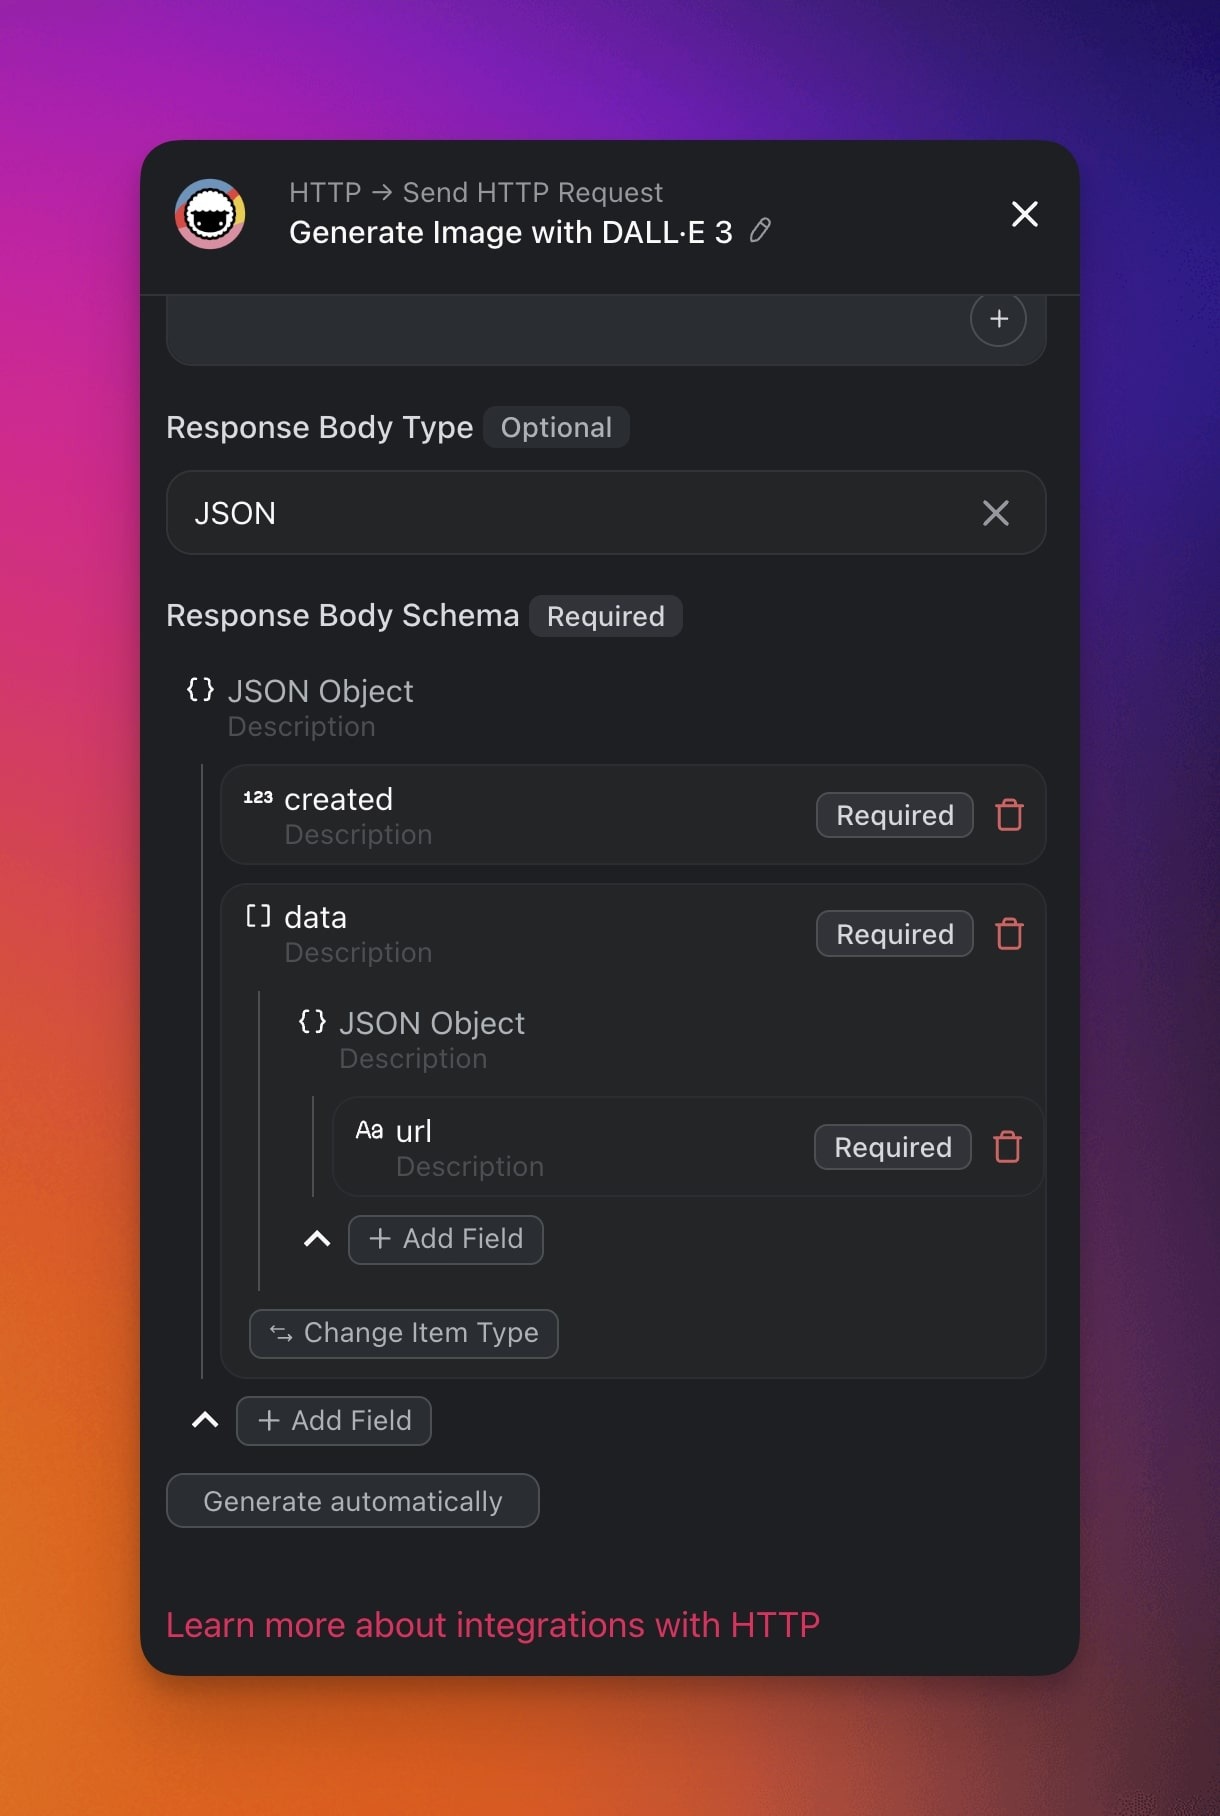
Task: Click the array type icon beside data
Action: pyautogui.click(x=258, y=916)
